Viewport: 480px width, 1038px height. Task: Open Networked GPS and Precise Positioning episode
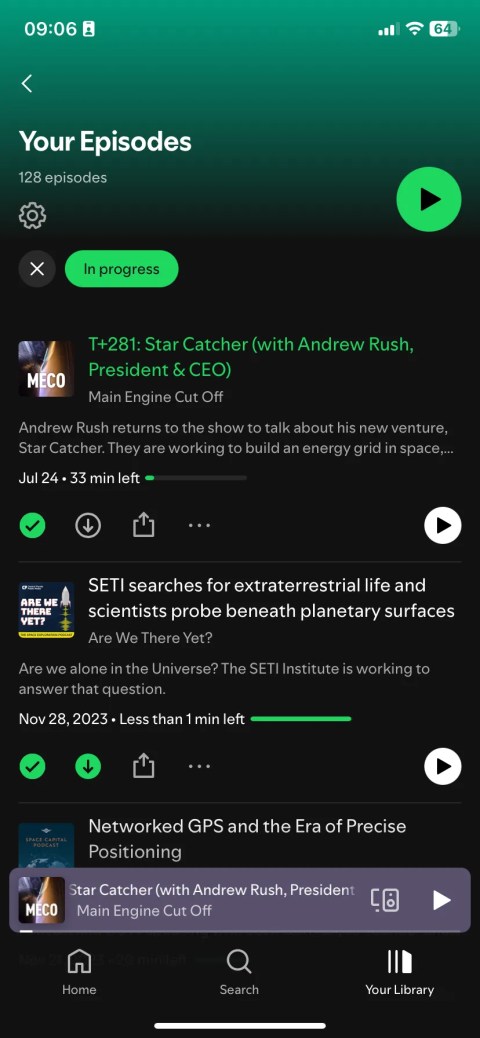247,839
